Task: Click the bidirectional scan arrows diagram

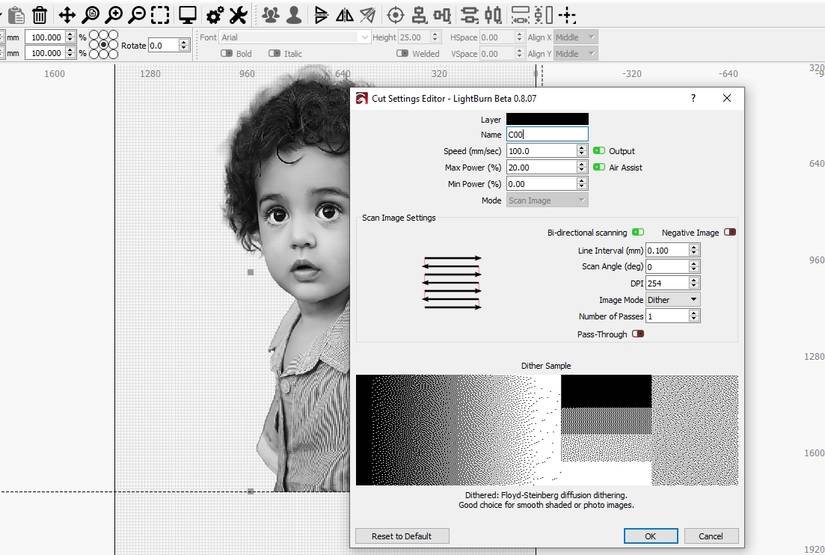Action: pyautogui.click(x=452, y=282)
